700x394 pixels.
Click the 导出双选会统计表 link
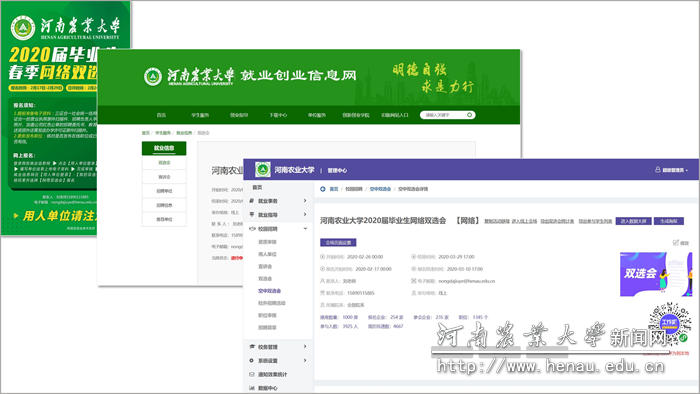click(557, 221)
